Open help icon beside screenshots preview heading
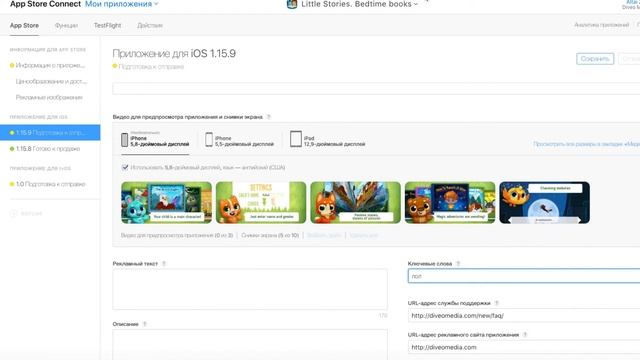Viewport: 640px width, 360px height. (269, 117)
